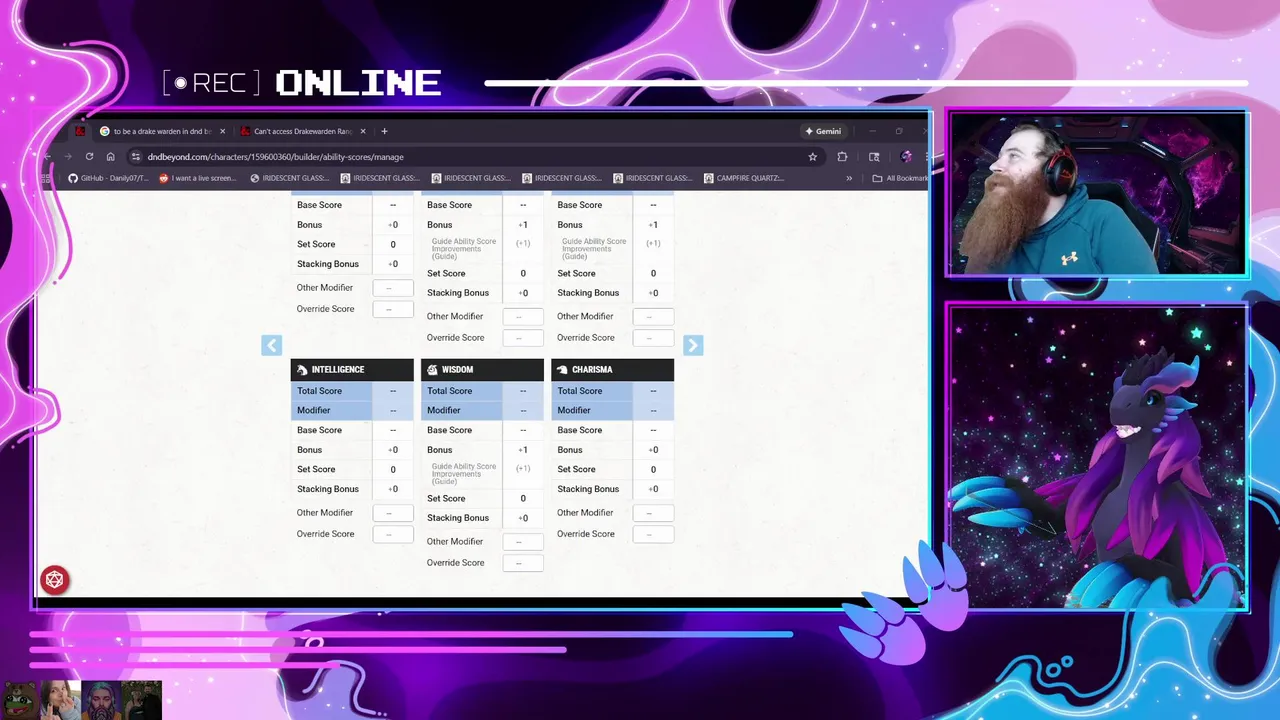The image size is (1280, 720).
Task: Click the streamer webcam feed
Action: click(1097, 193)
